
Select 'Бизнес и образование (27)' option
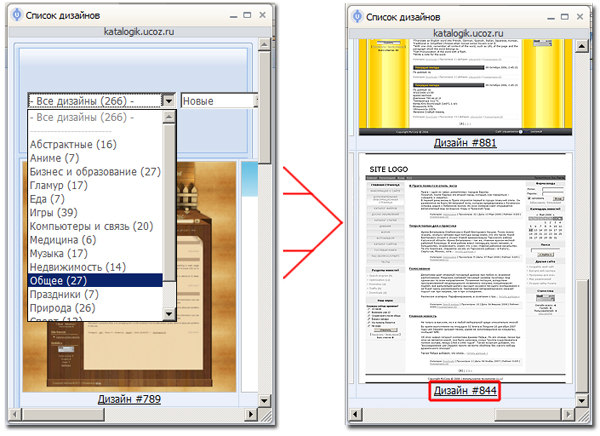(95, 172)
